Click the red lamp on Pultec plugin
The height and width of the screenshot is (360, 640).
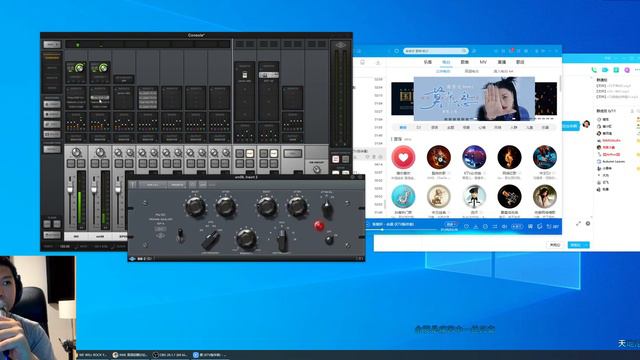pos(319,225)
